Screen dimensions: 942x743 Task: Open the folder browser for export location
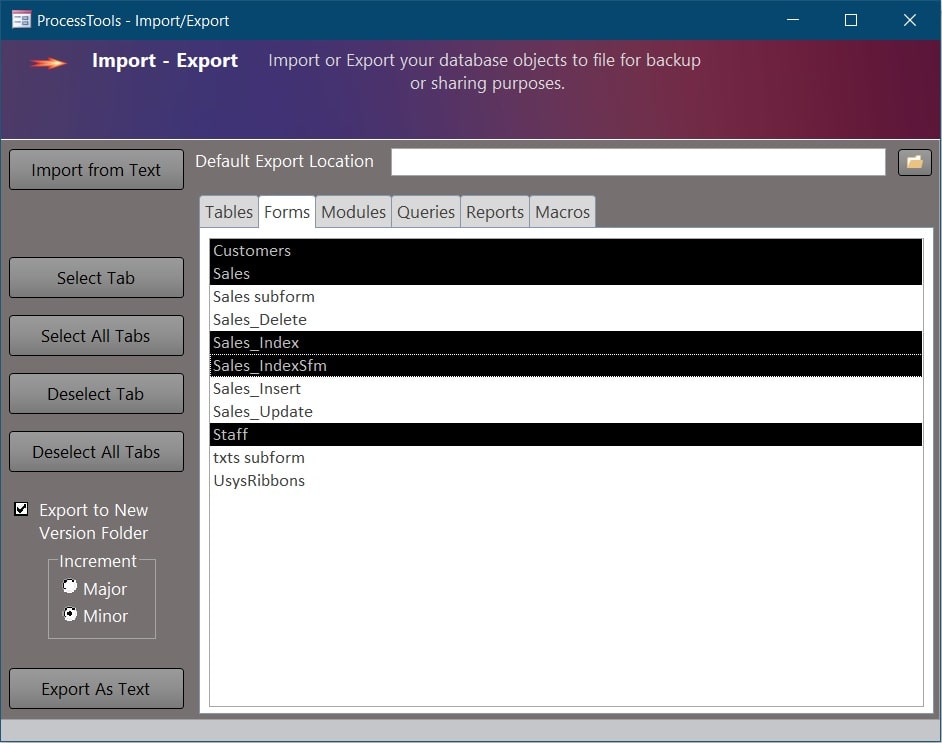[x=914, y=161]
